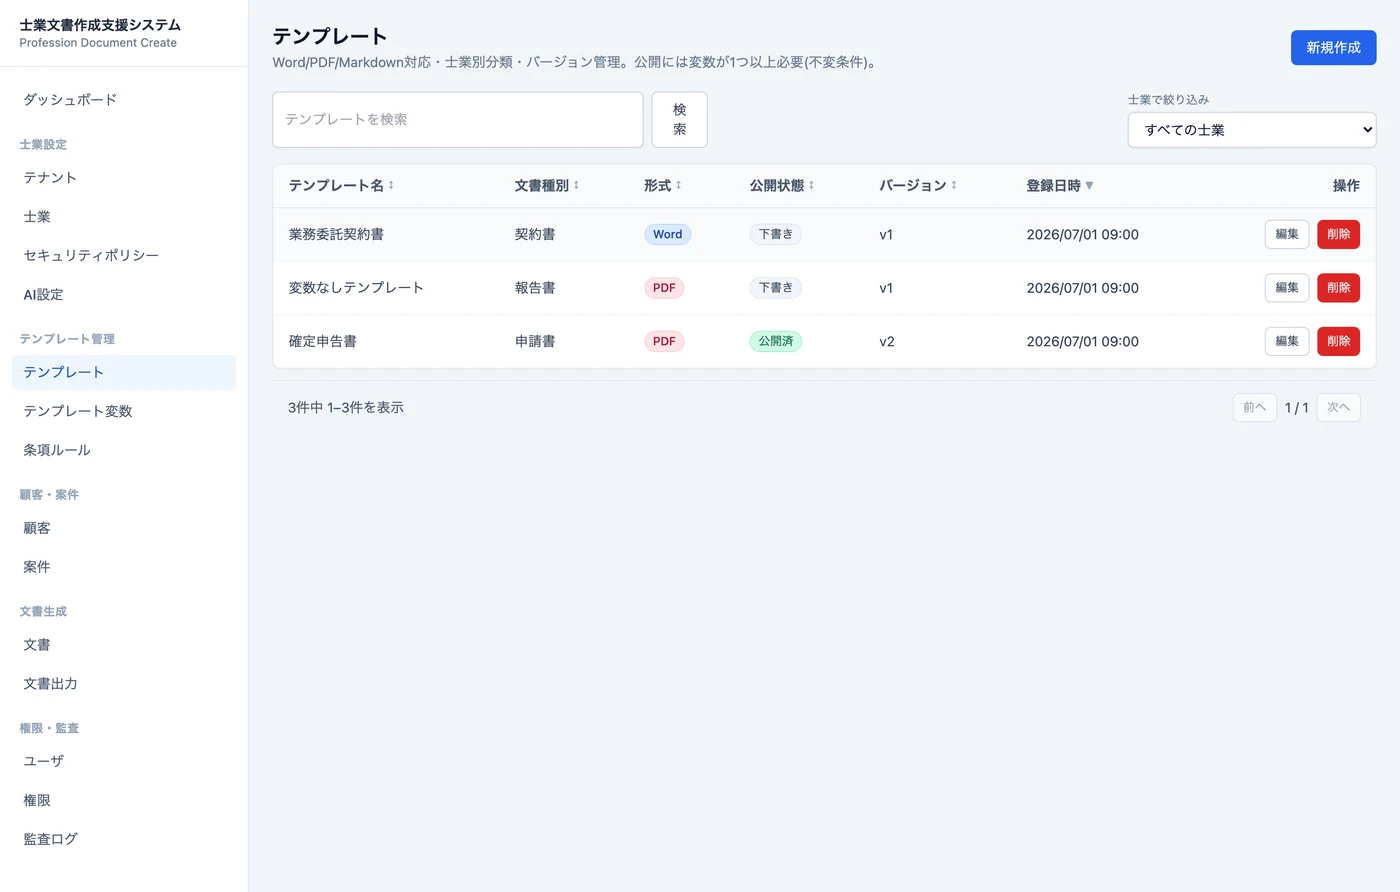Viewport: 1400px width, 892px height.
Task: Open 権限 in the sidebar
Action: [124, 800]
